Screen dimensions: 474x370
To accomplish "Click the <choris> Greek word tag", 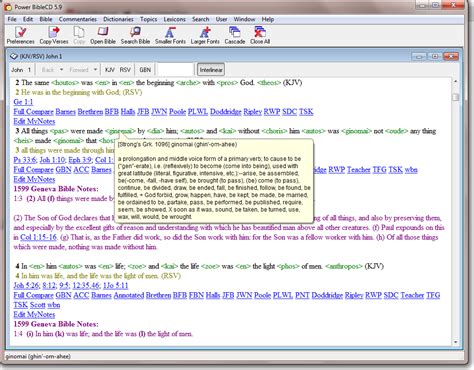I will (275, 131).
